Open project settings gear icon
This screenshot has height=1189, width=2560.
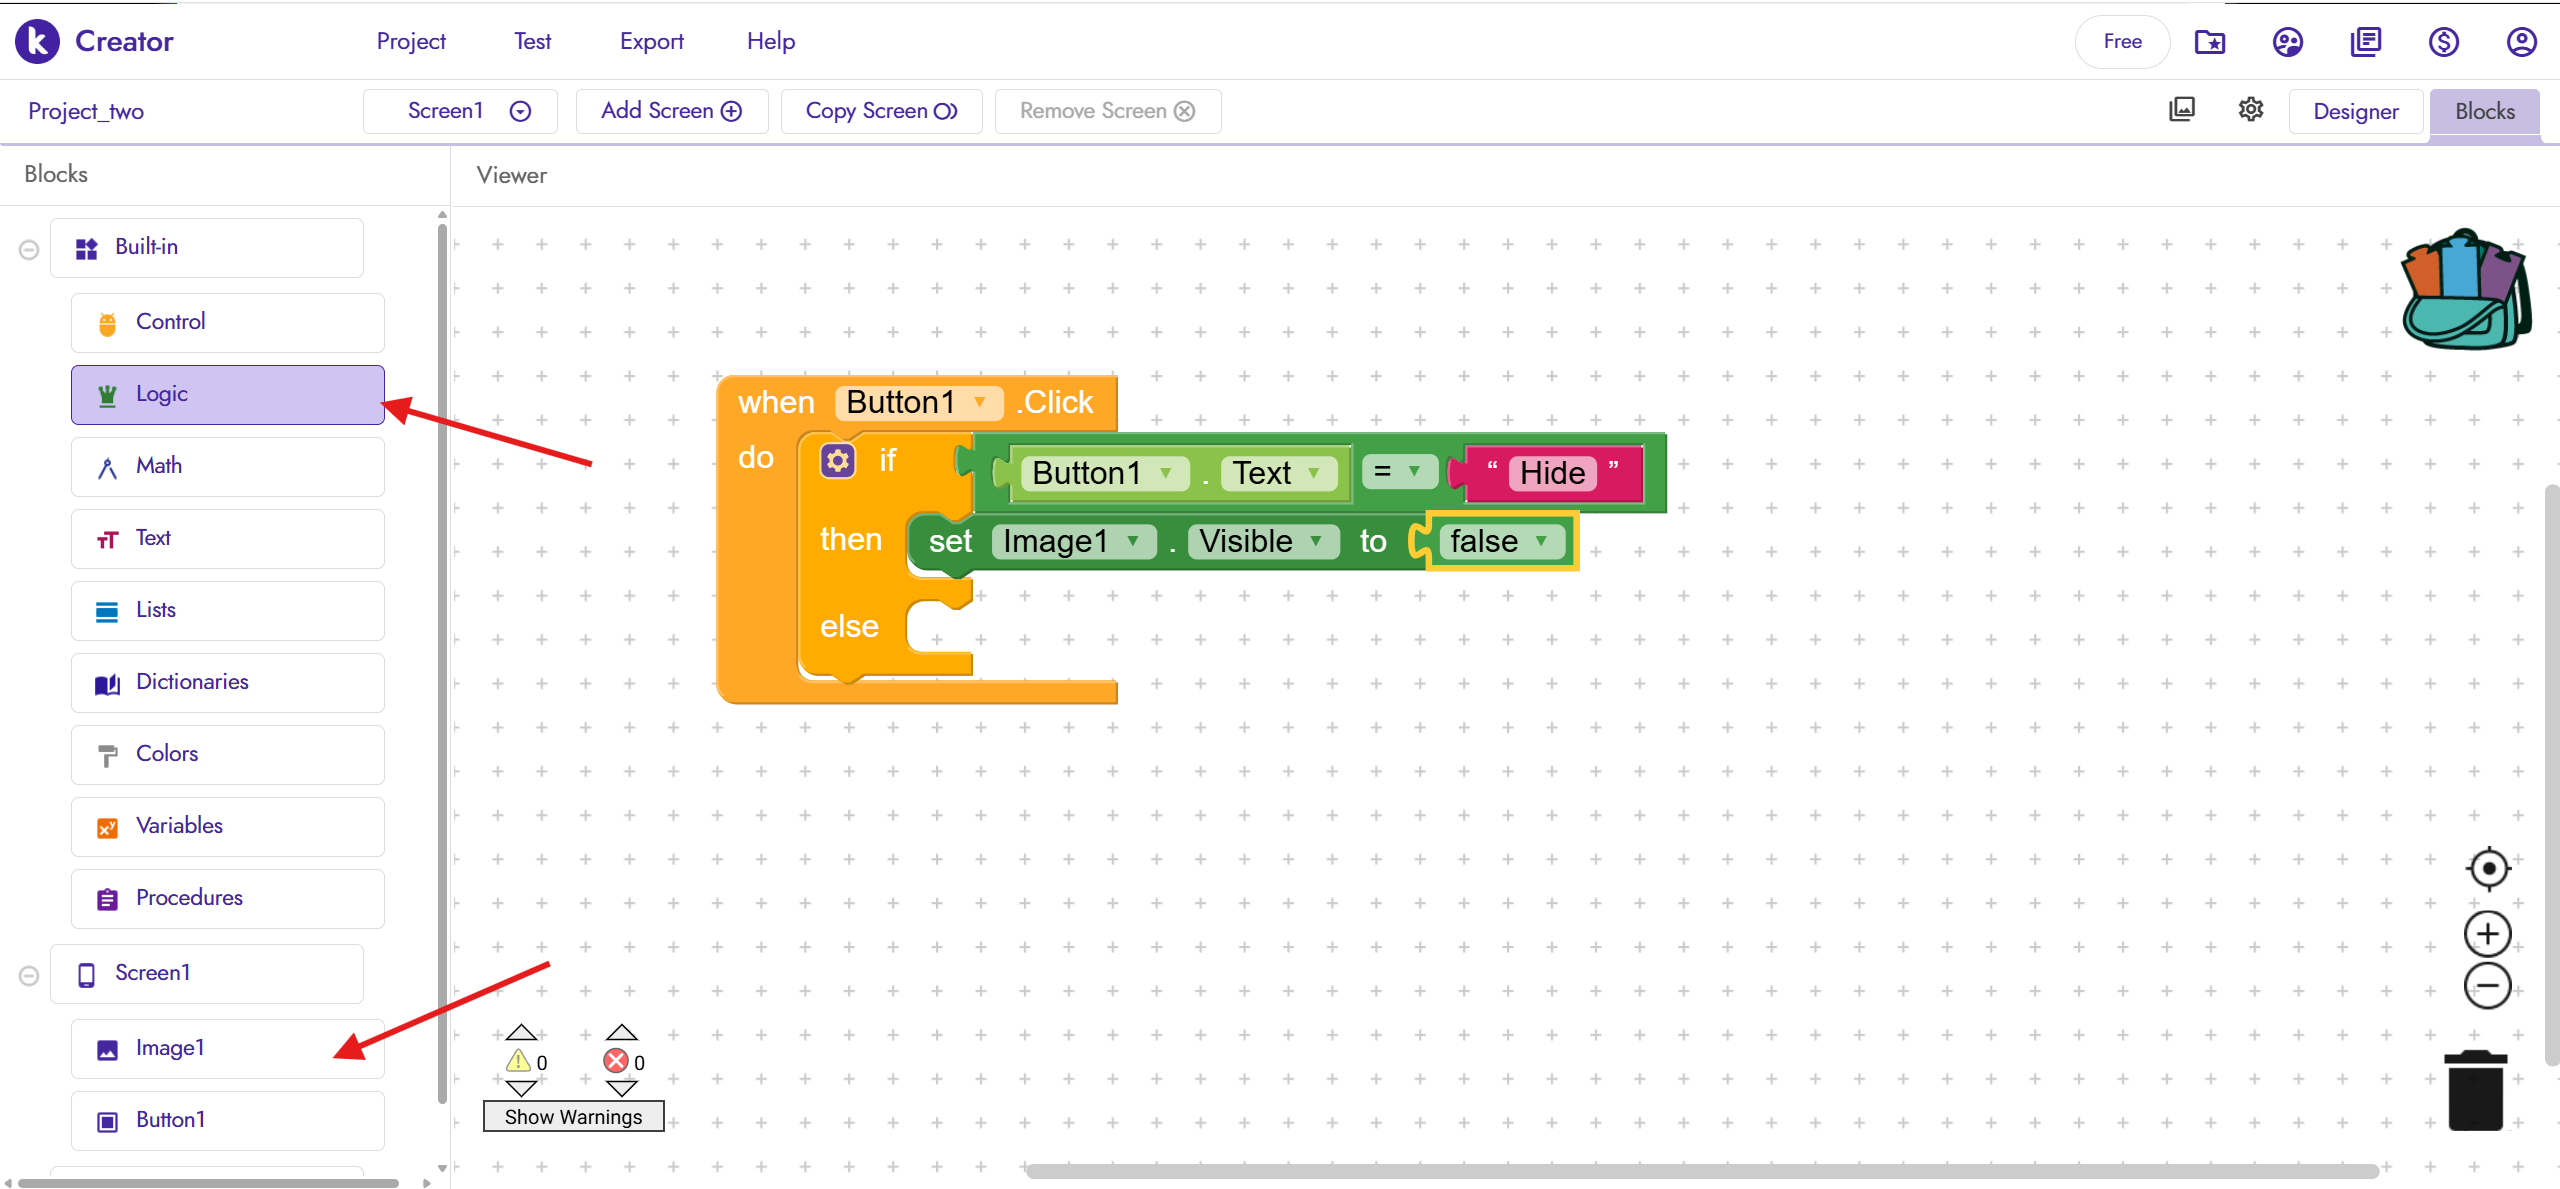pyautogui.click(x=2250, y=110)
